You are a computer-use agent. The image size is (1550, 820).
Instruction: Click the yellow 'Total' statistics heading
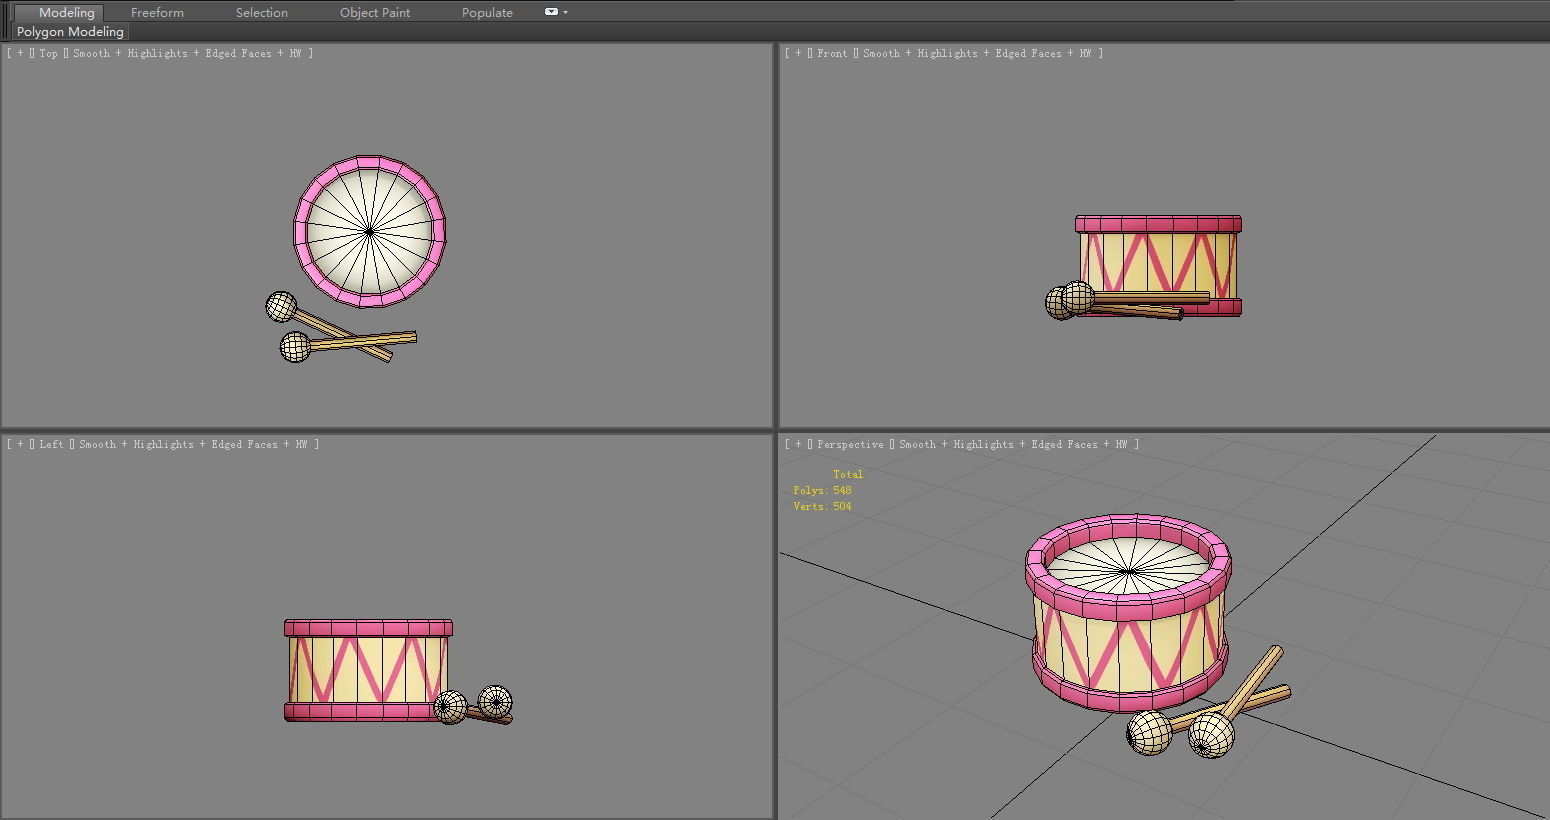coord(848,474)
